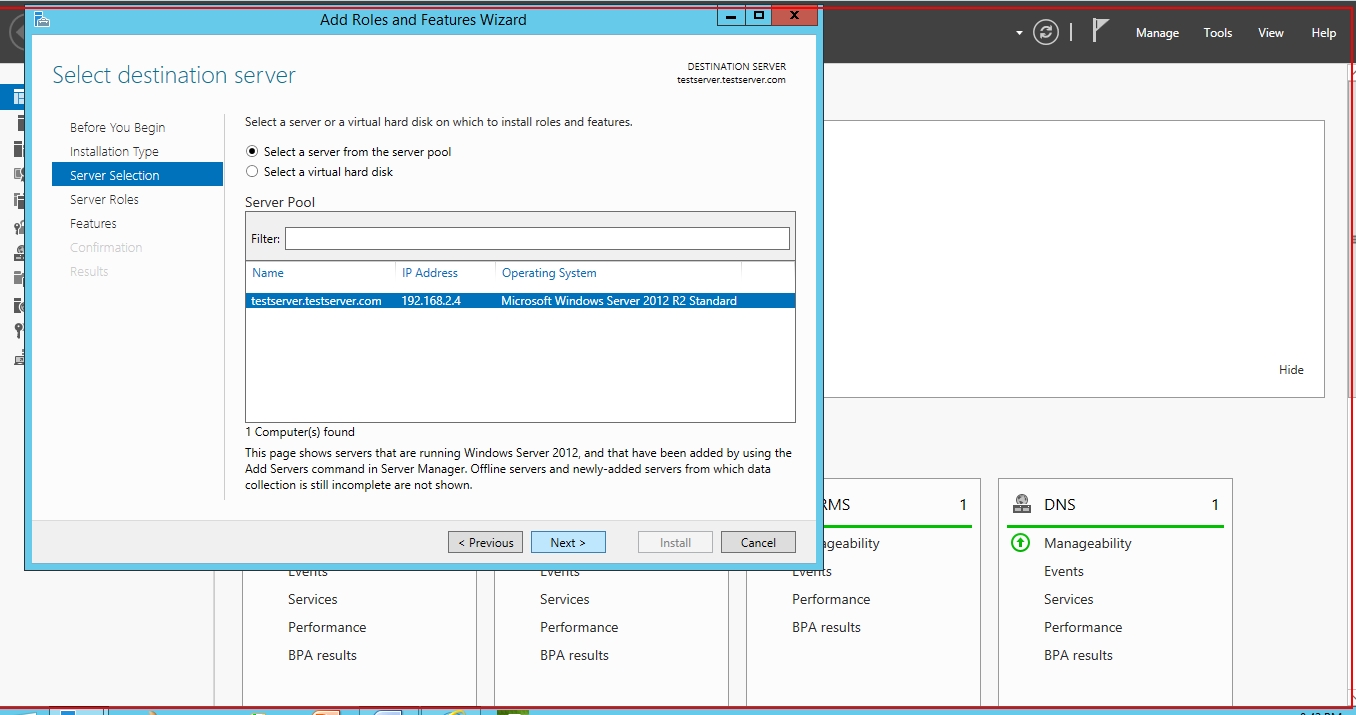
Task: Sort the server pool by the IP Address column
Action: click(430, 273)
